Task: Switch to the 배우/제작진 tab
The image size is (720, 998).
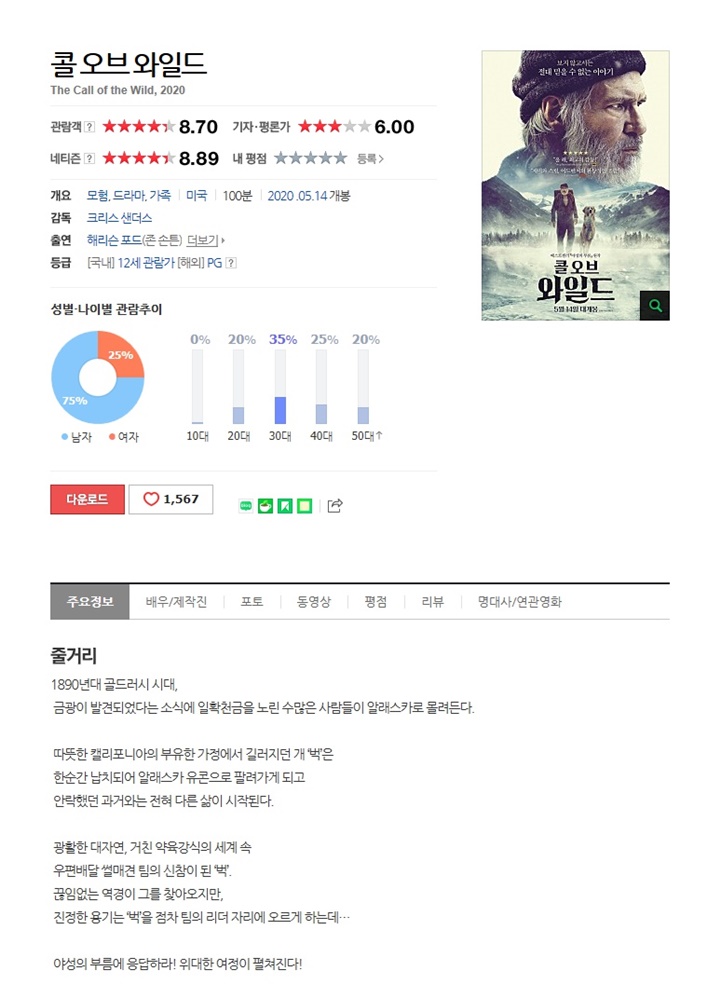Action: click(x=176, y=601)
